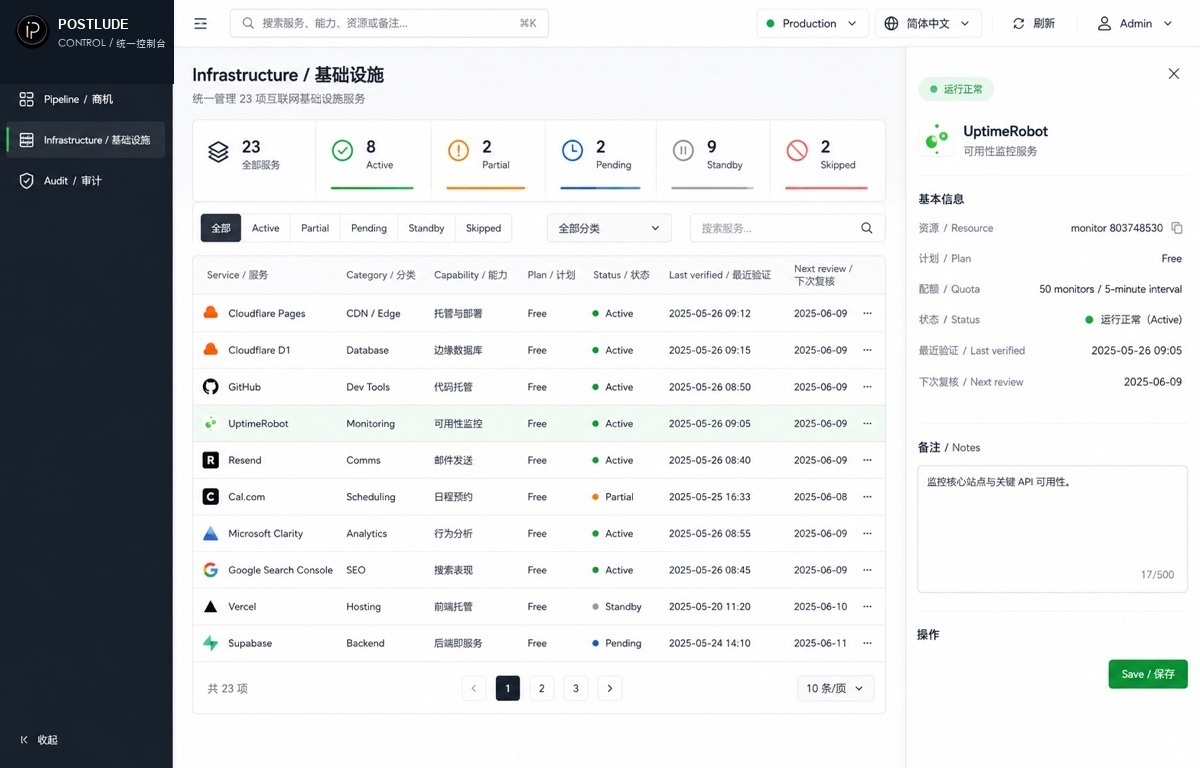Click the 23 全部服务 summary card
The width and height of the screenshot is (1200, 768).
[254, 160]
